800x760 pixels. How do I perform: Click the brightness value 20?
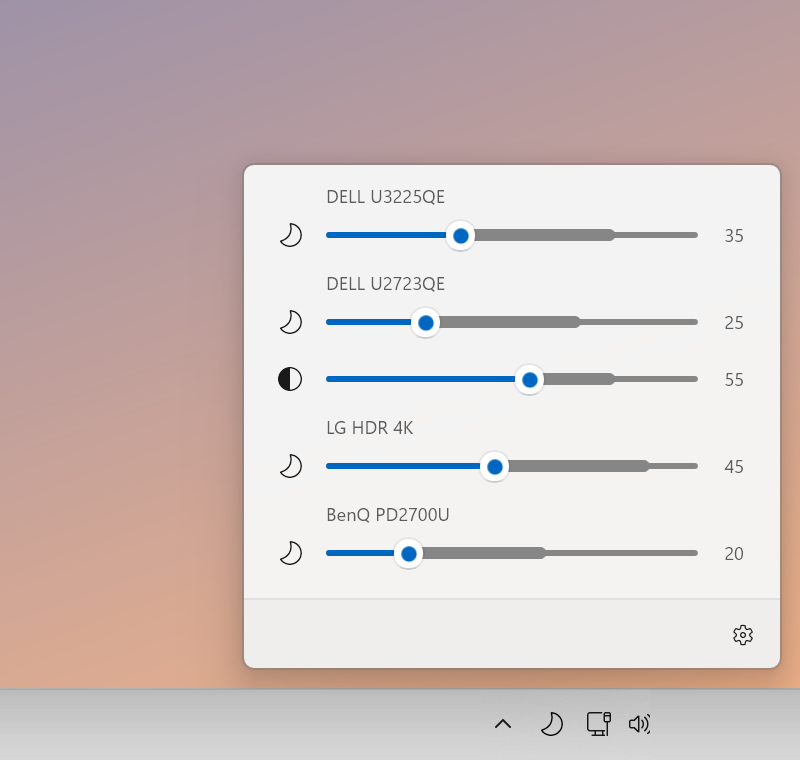[x=734, y=554]
